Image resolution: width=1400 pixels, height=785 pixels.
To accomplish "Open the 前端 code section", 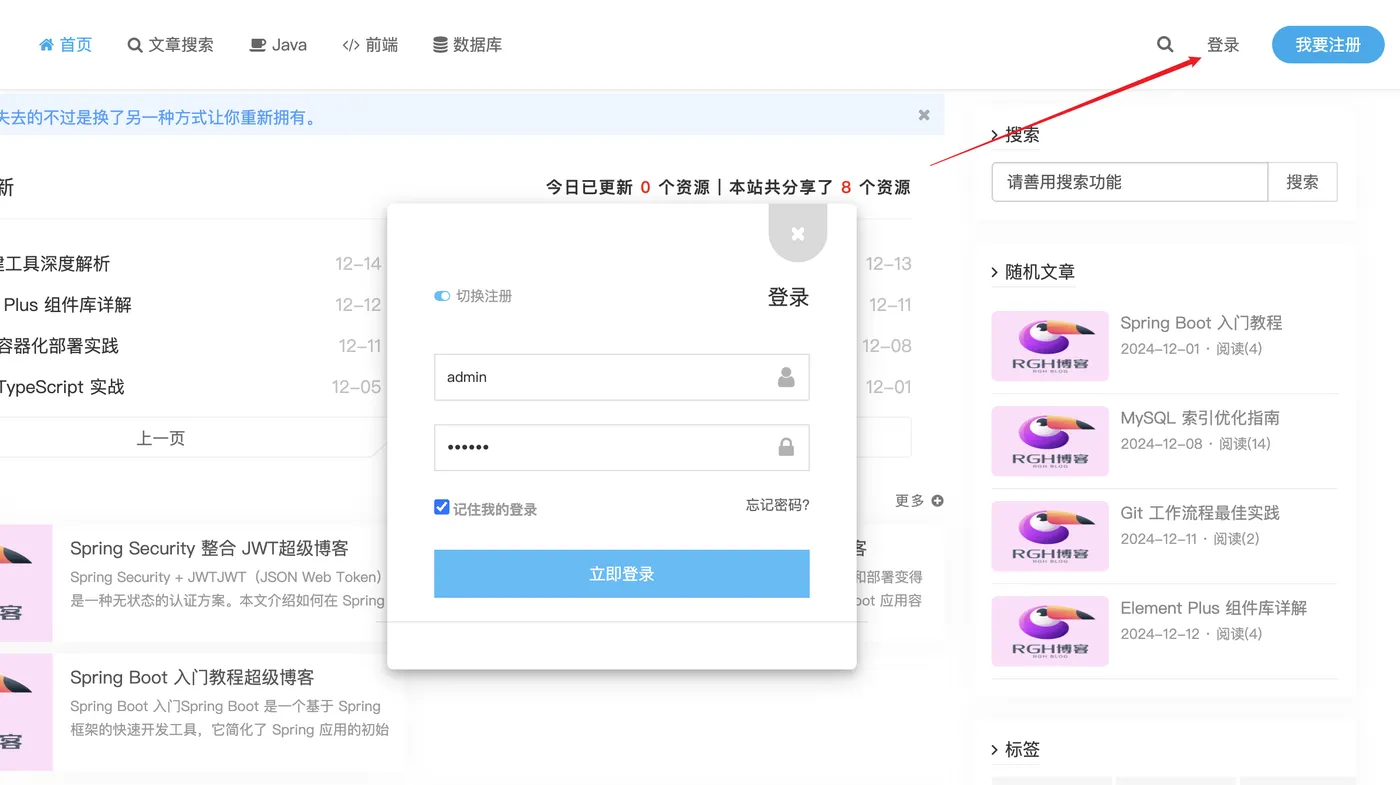I will click(370, 44).
